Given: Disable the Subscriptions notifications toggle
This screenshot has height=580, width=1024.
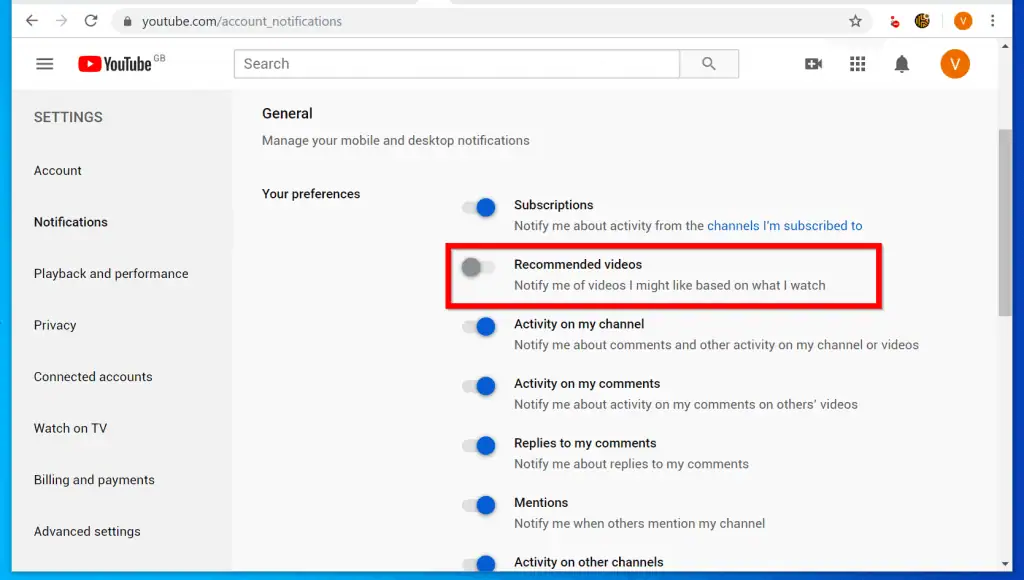Looking at the screenshot, I should (x=479, y=207).
